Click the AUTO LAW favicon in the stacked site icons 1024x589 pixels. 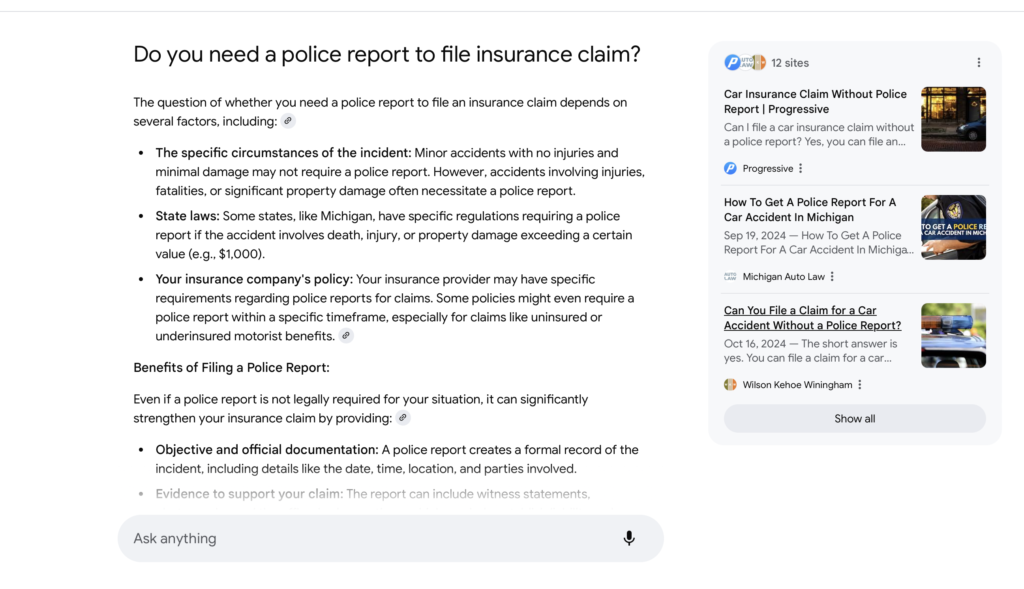tap(746, 62)
